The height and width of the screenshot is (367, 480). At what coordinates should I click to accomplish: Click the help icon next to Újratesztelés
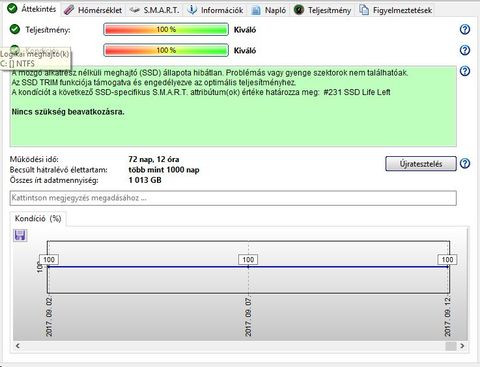click(465, 163)
